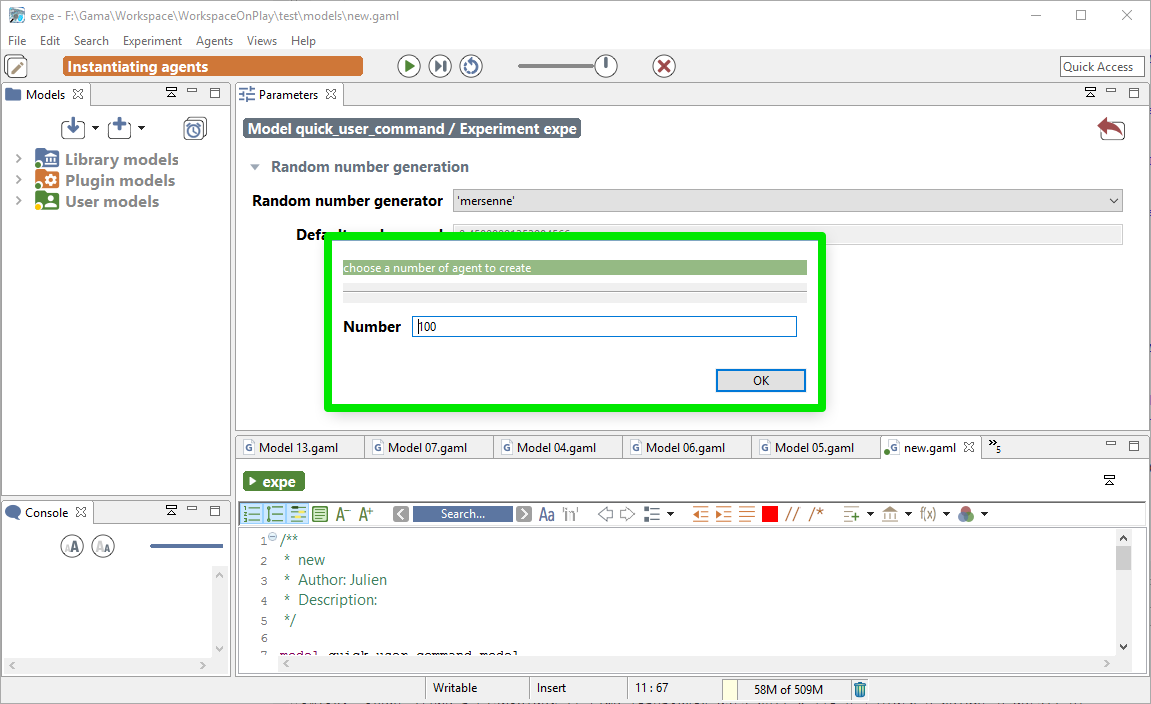Screen dimensions: 1151x704
Task: Expand Plugin models tree node
Action: point(18,180)
